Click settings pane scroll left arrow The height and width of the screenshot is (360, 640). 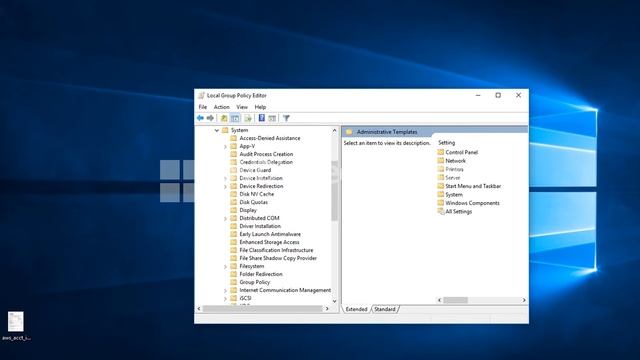[440, 300]
